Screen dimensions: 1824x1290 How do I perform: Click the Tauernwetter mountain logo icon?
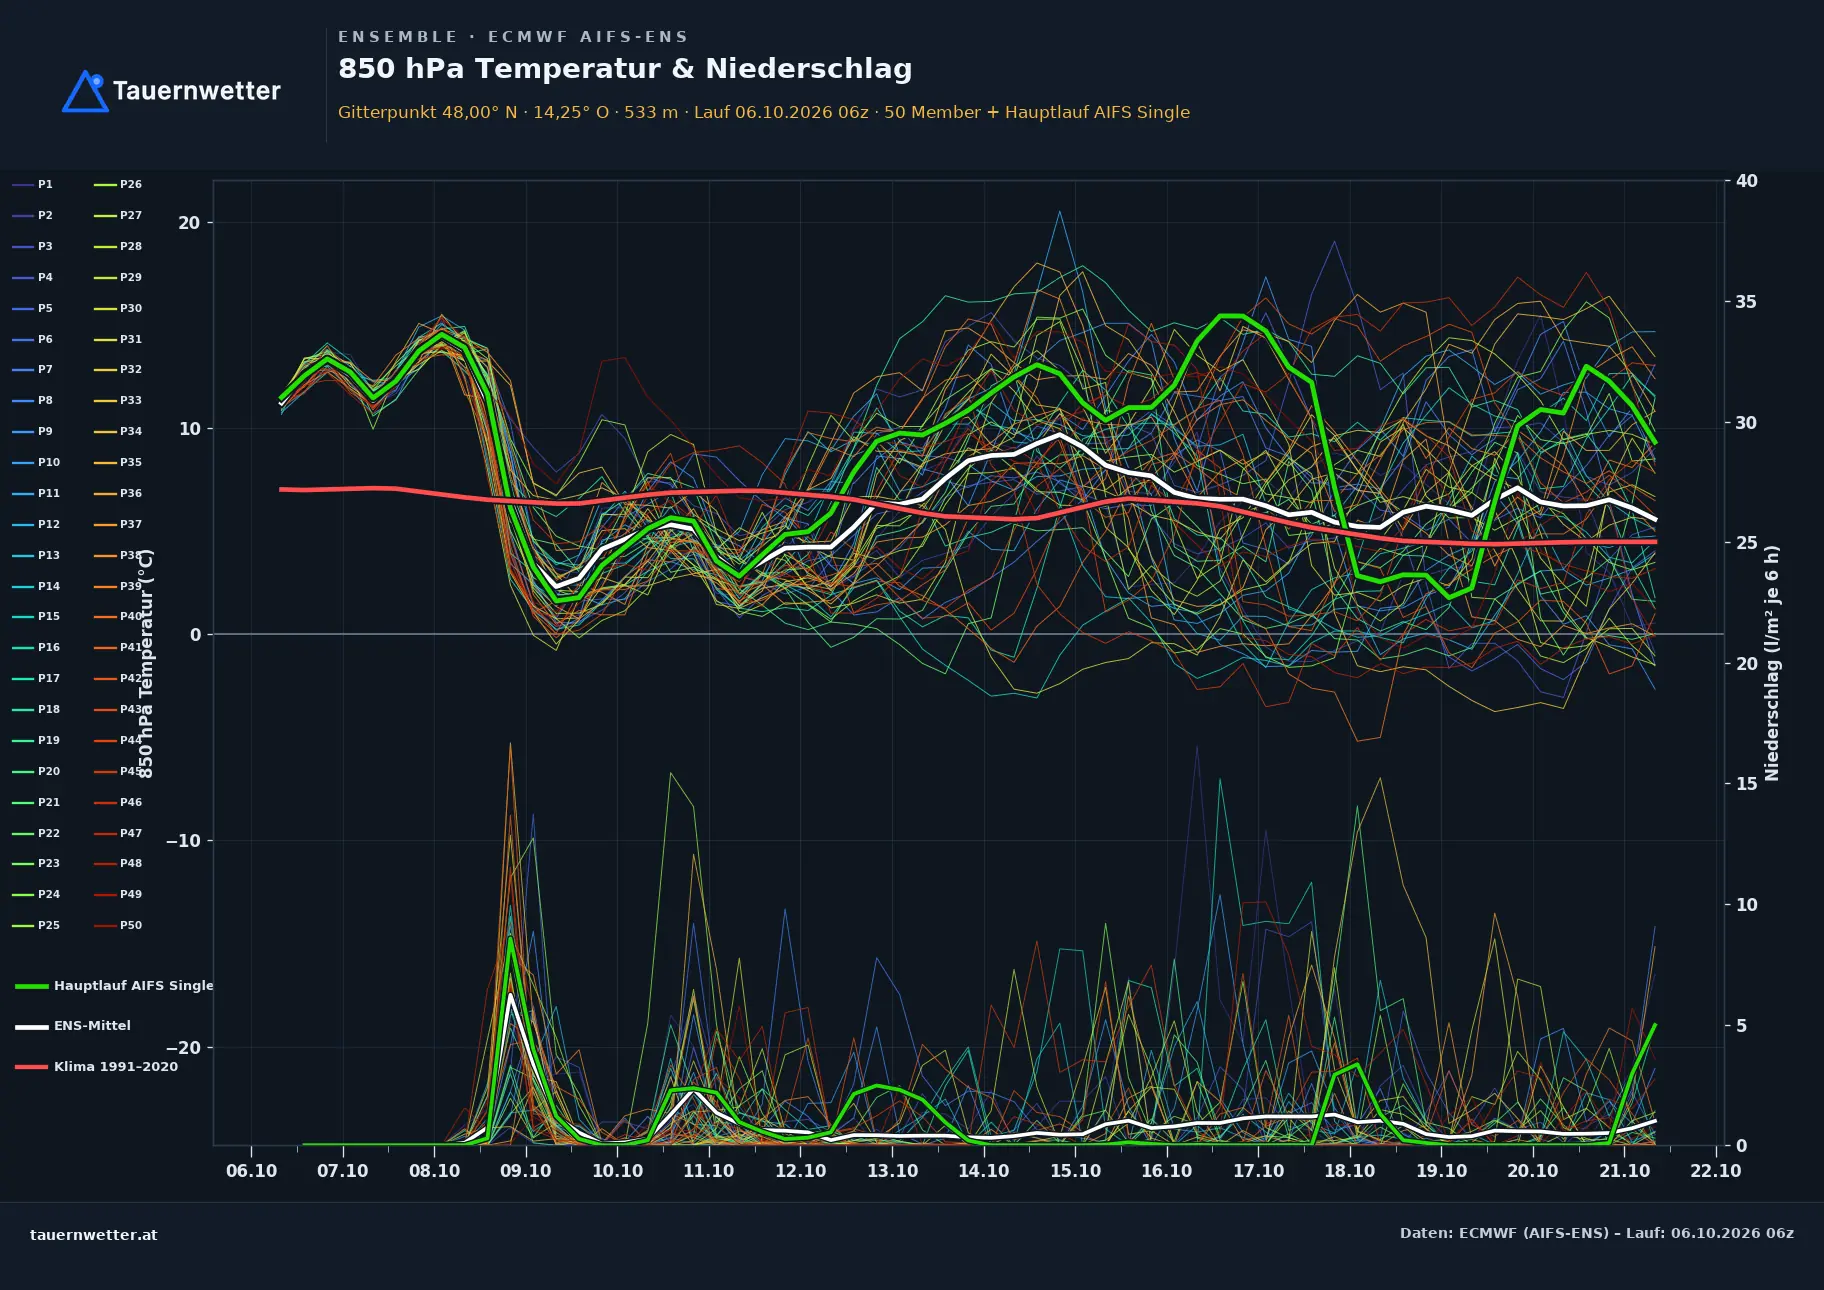coord(85,91)
